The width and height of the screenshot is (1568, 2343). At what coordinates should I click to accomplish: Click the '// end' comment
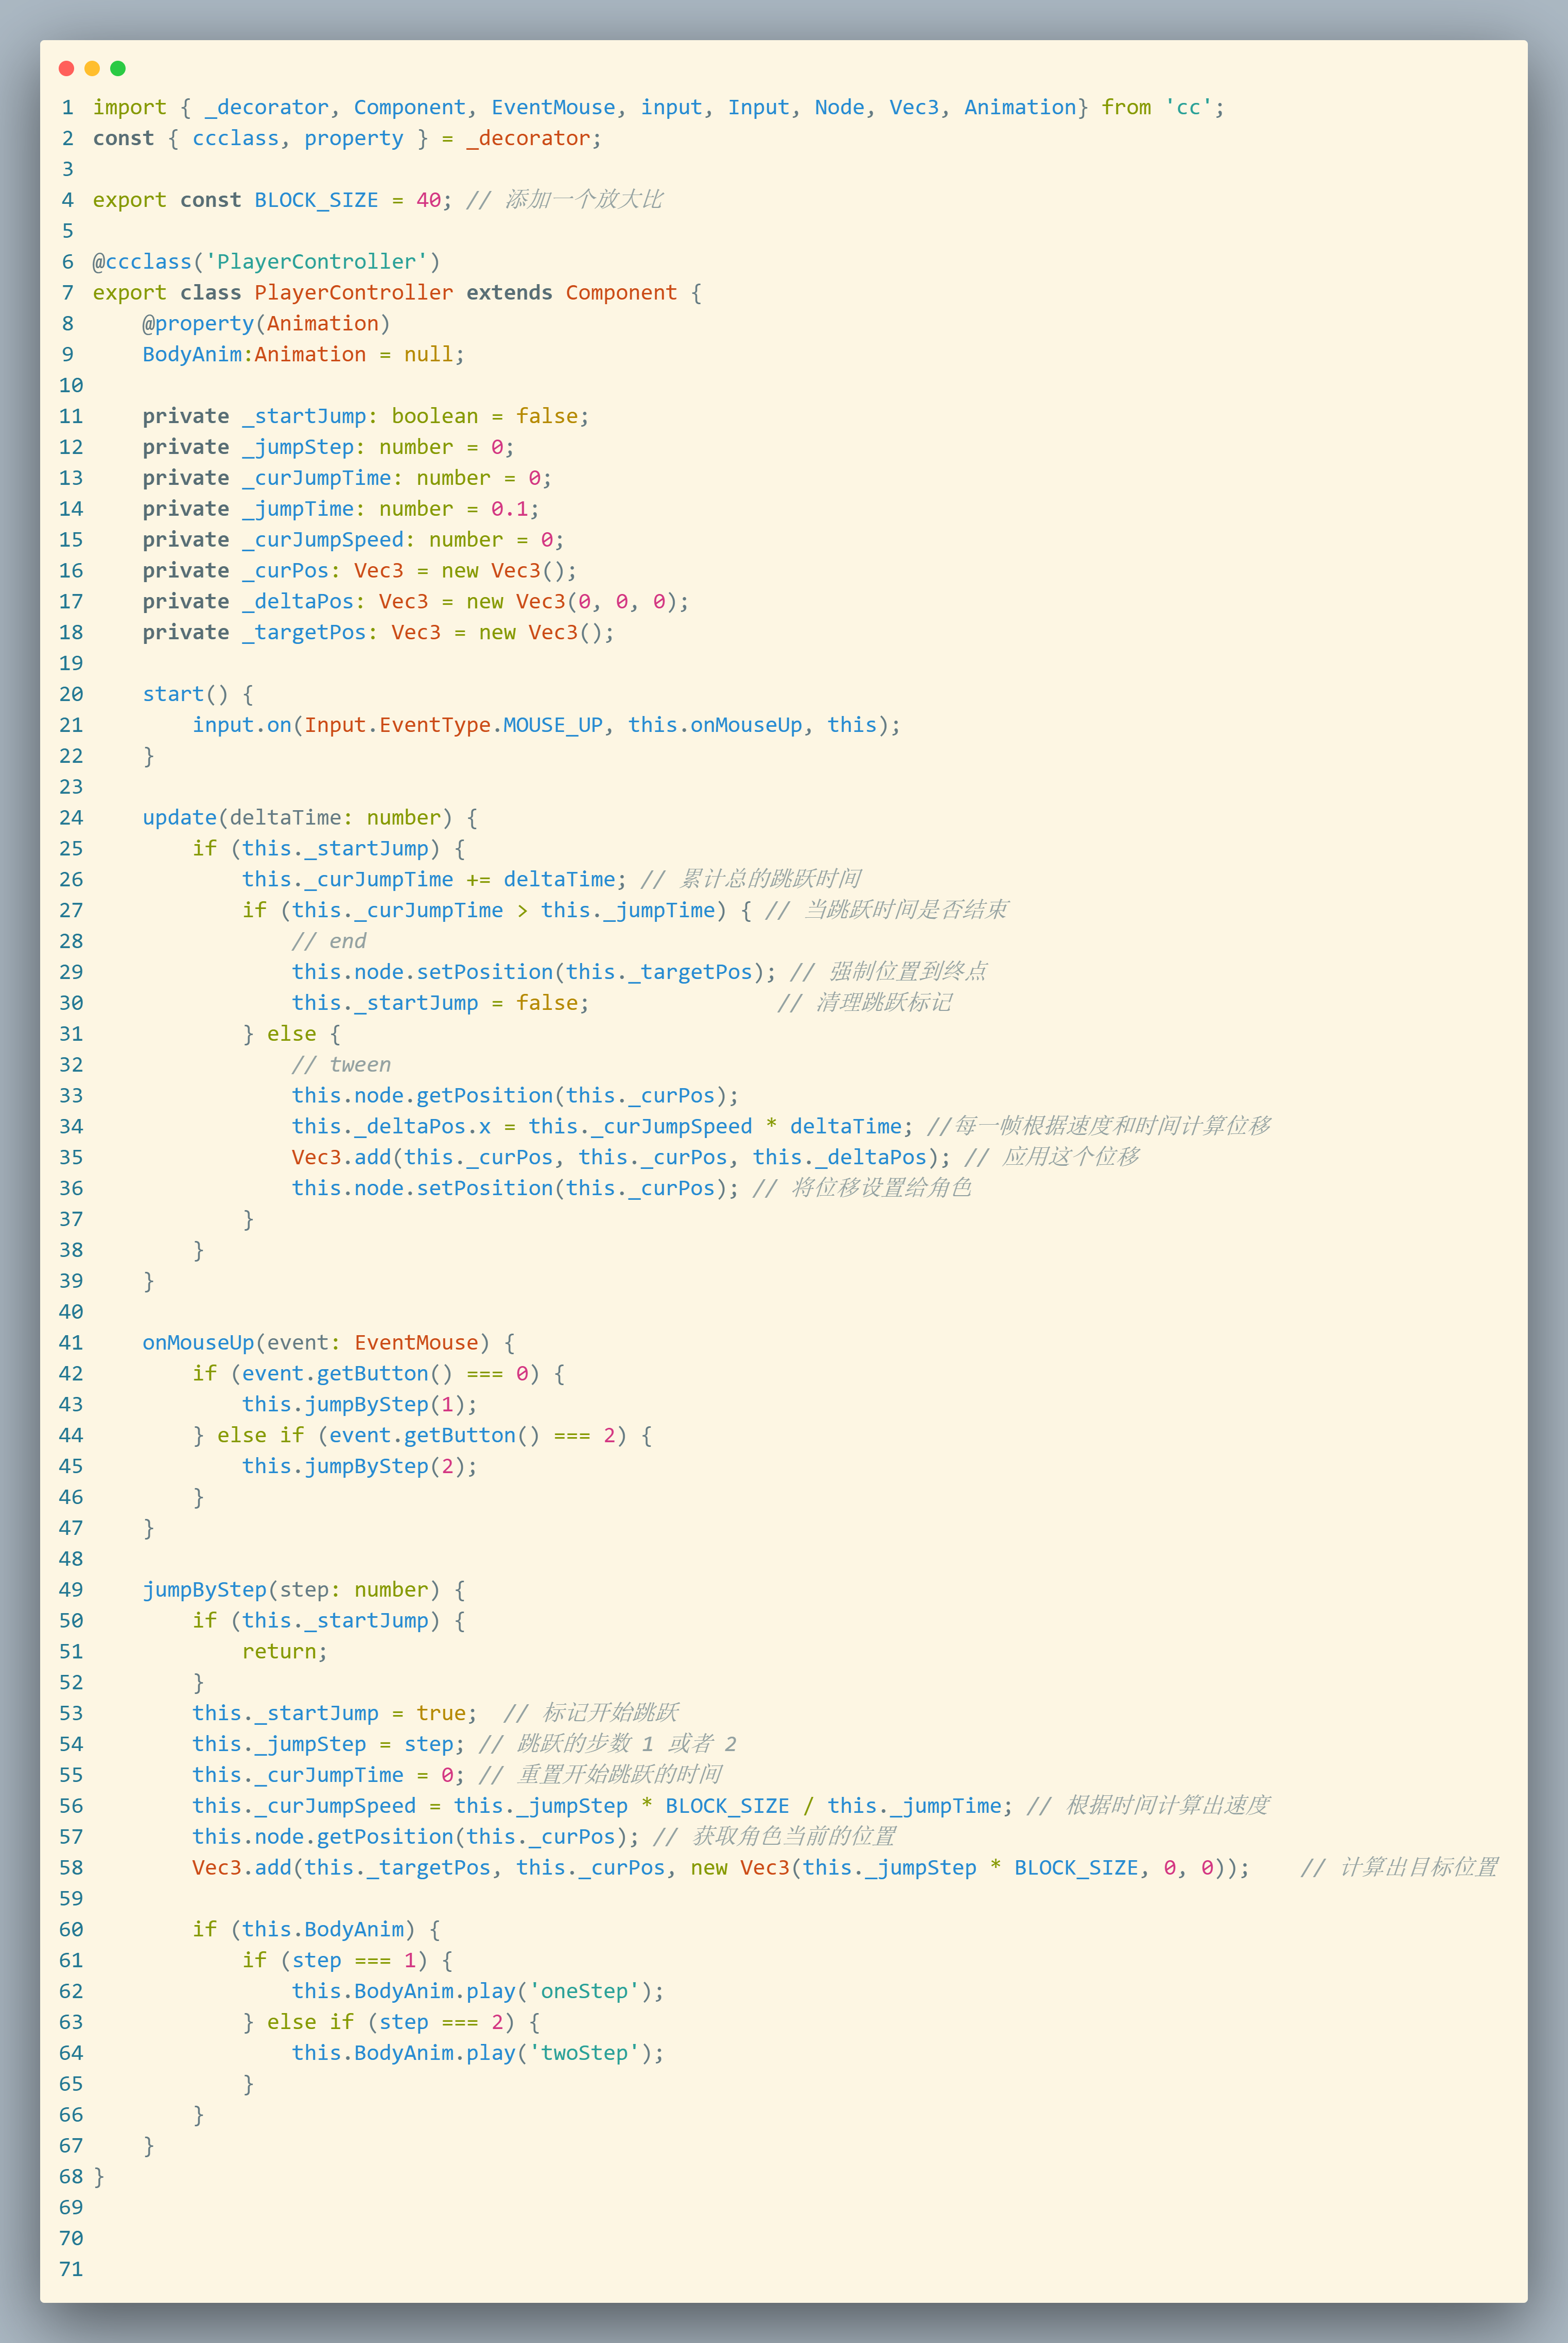coord(329,941)
